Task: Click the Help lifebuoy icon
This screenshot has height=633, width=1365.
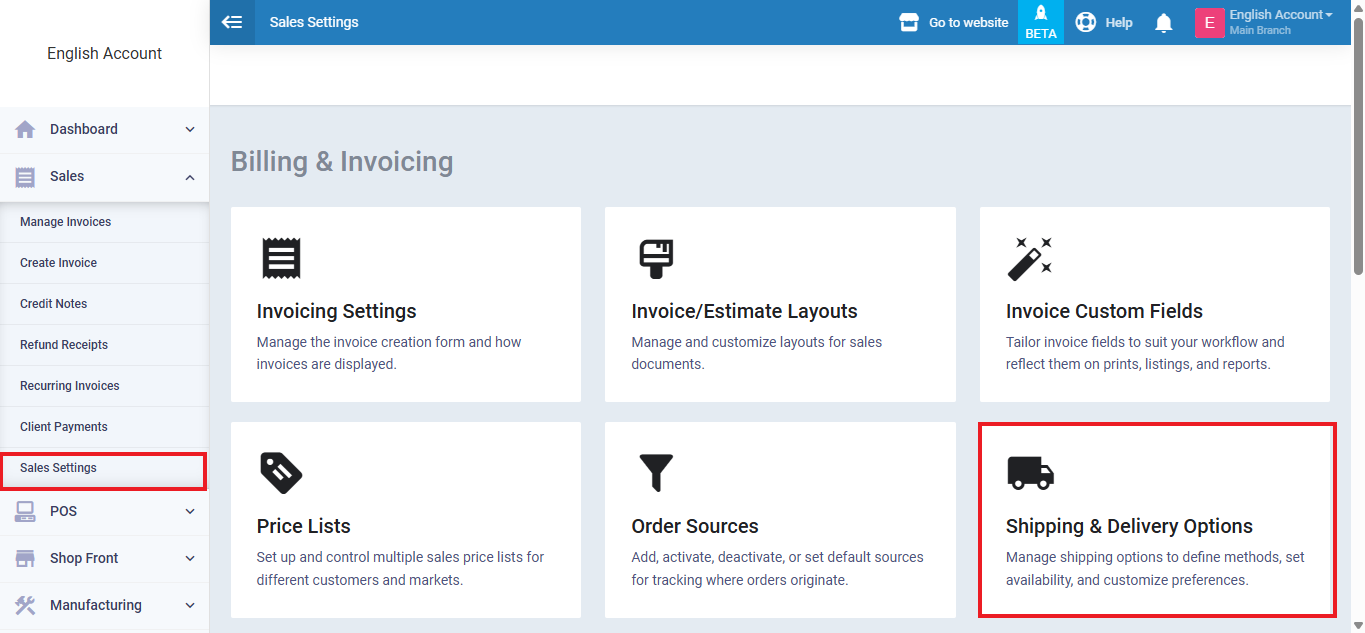Action: [x=1085, y=22]
